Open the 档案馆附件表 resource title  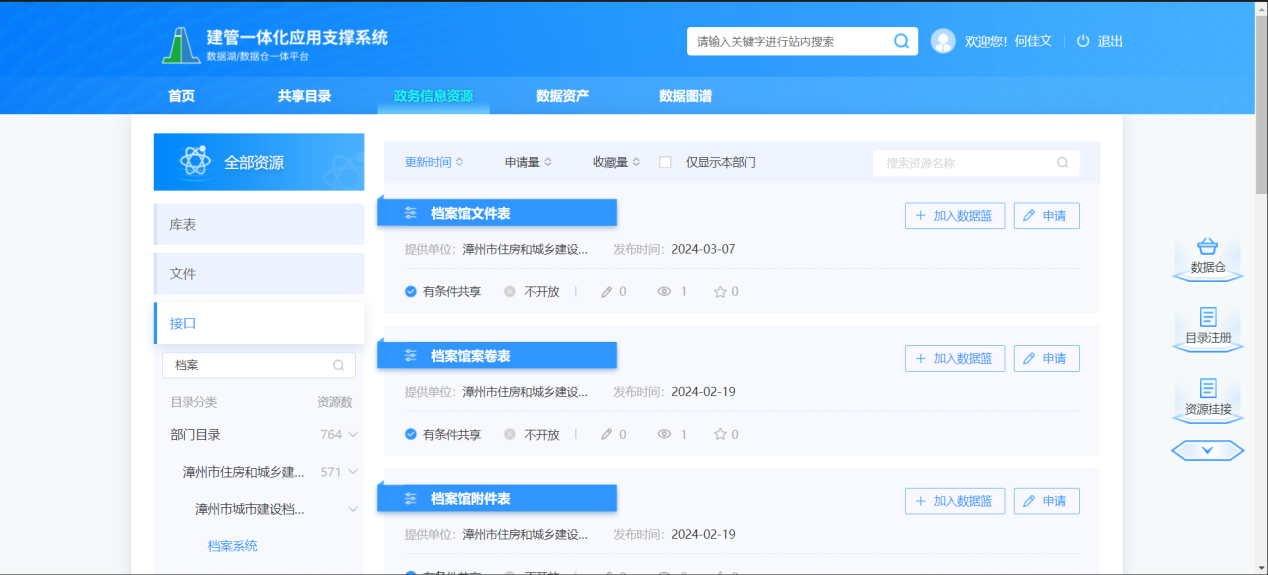click(471, 498)
